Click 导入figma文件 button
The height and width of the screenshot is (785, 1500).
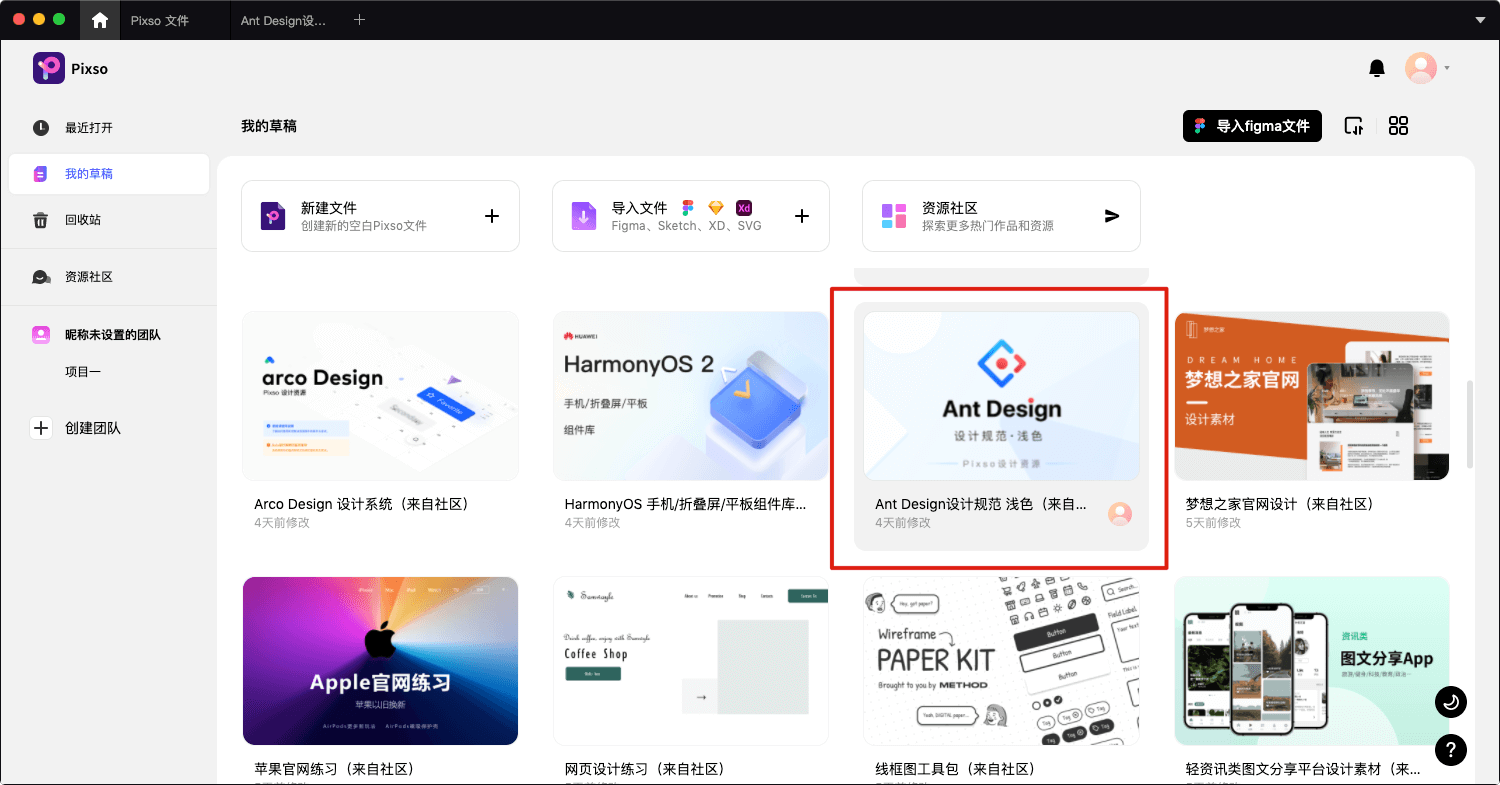coord(1252,126)
